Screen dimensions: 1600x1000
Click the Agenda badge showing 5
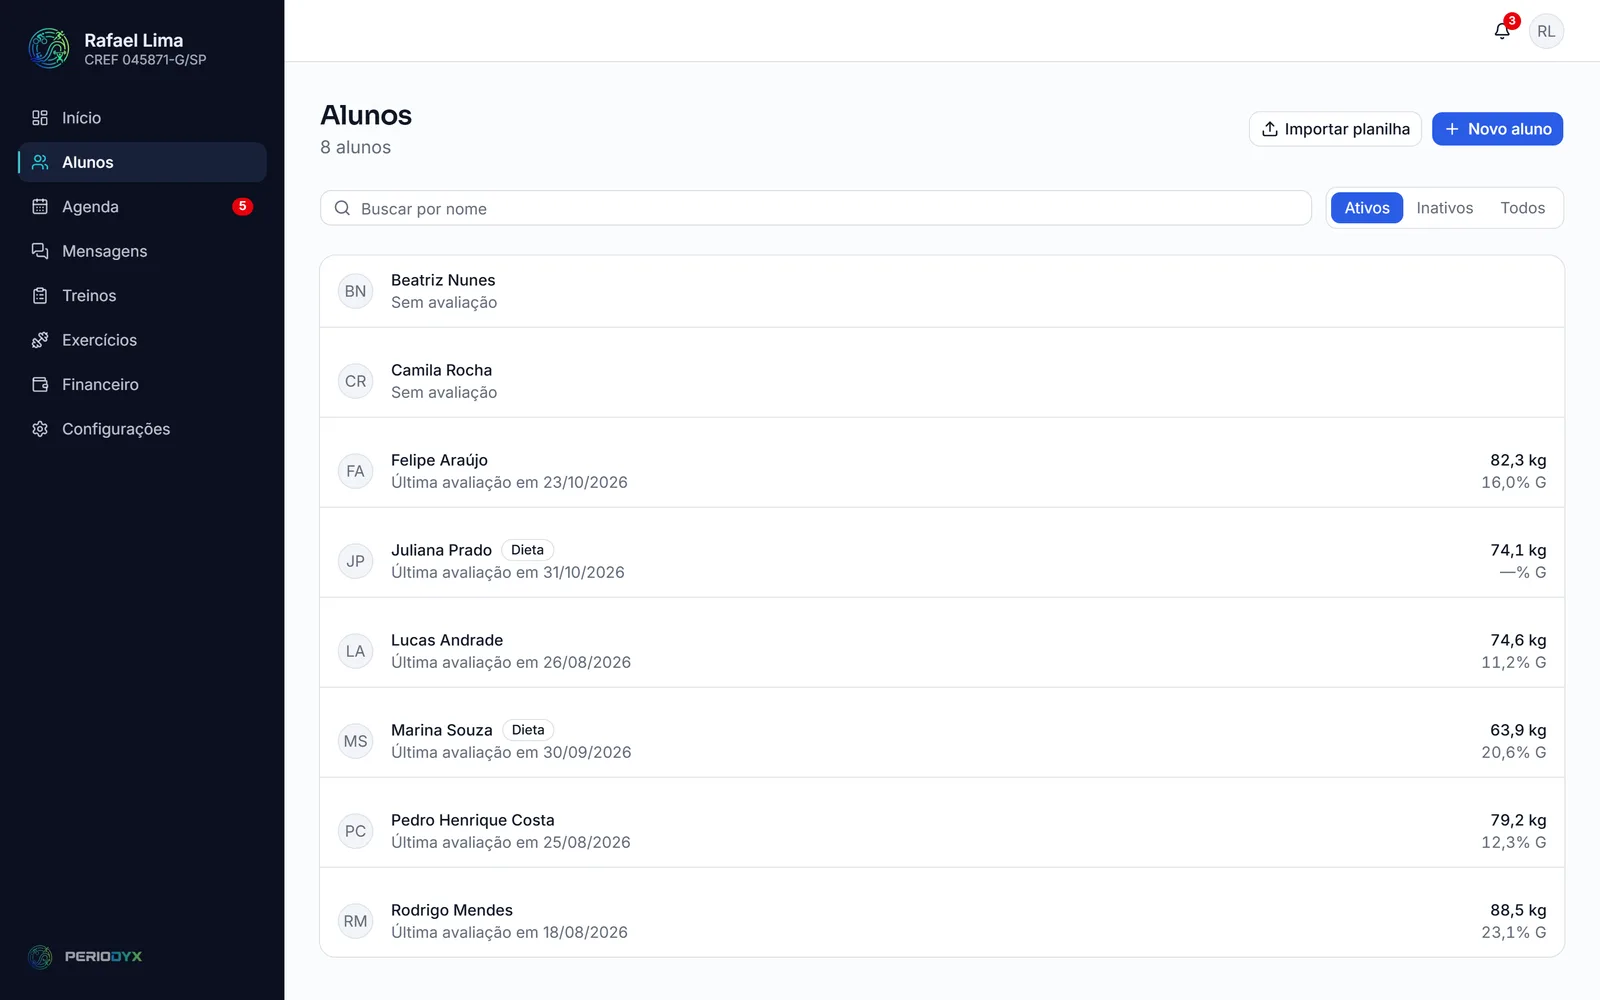pyautogui.click(x=242, y=207)
